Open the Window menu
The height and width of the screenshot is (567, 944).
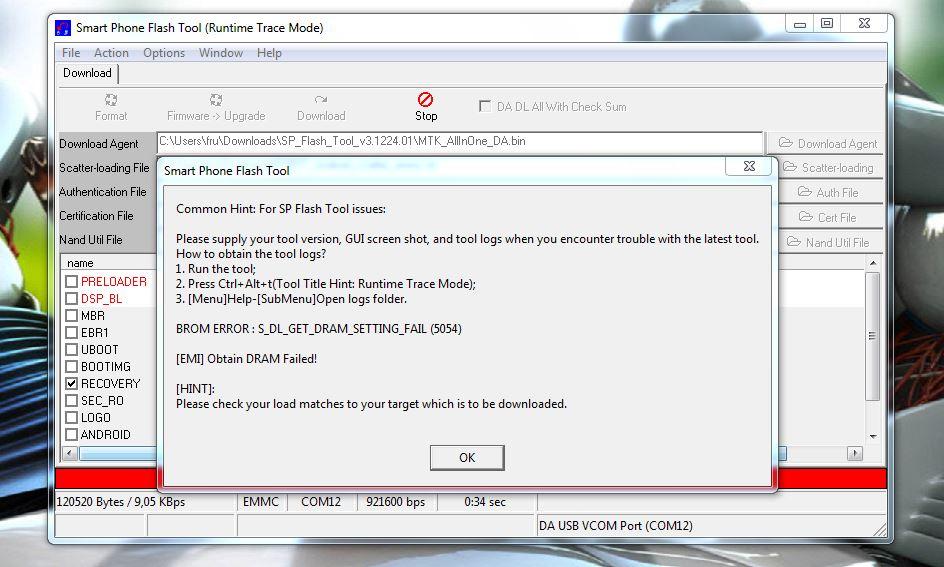tap(221, 53)
